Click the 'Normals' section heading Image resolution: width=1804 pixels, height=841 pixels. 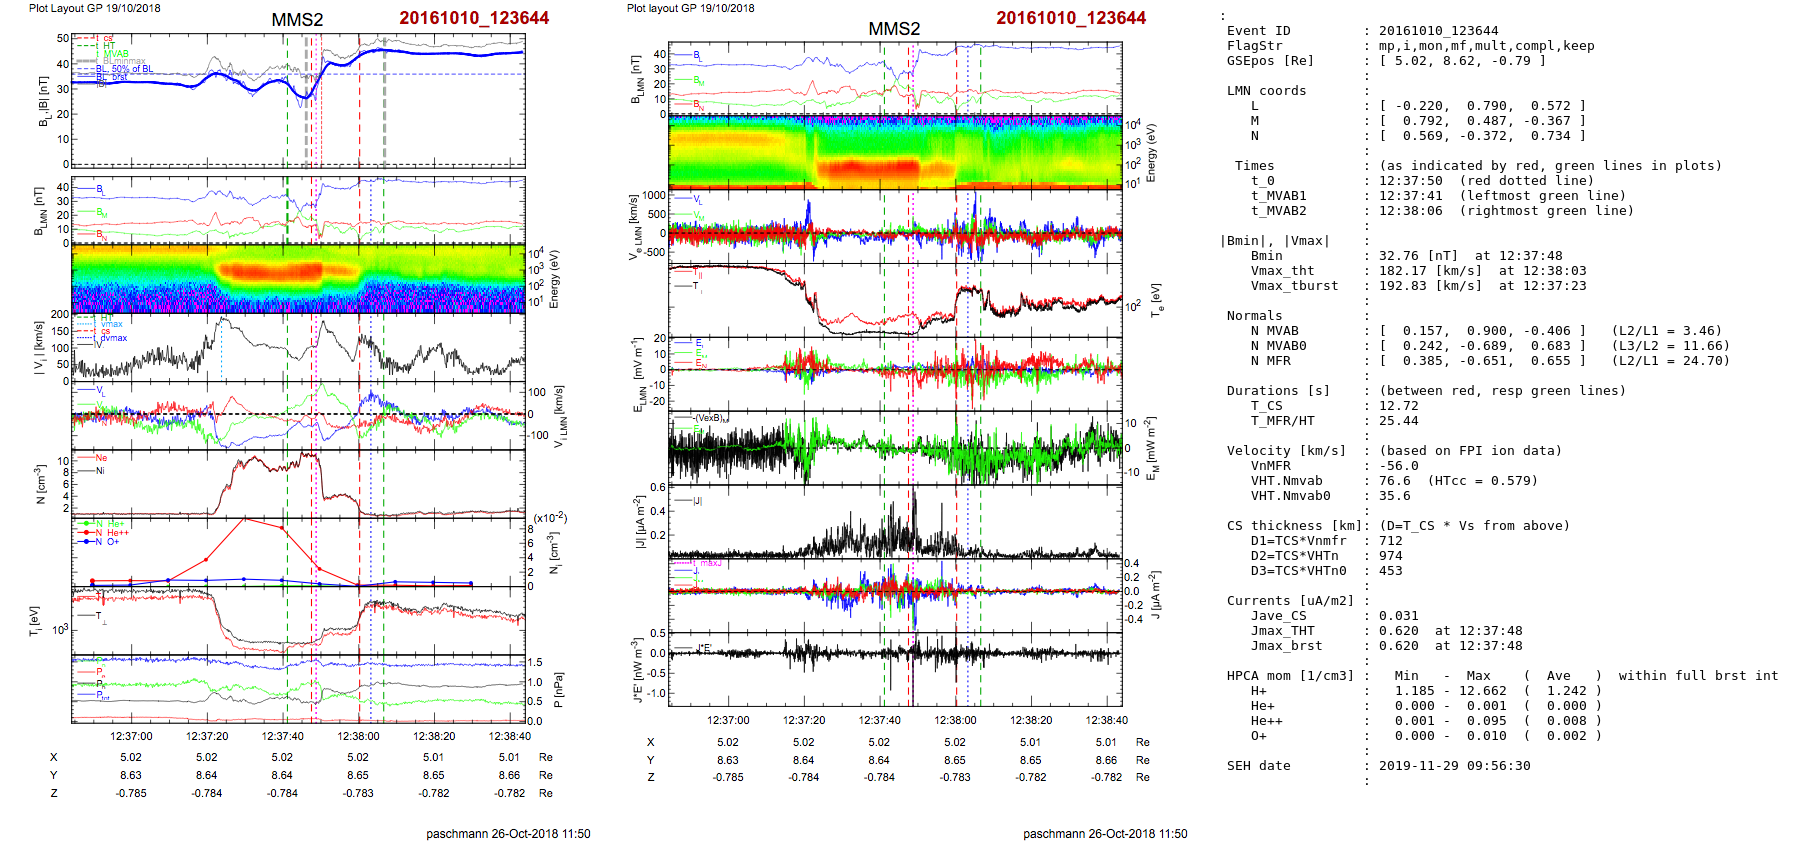(x=1254, y=316)
